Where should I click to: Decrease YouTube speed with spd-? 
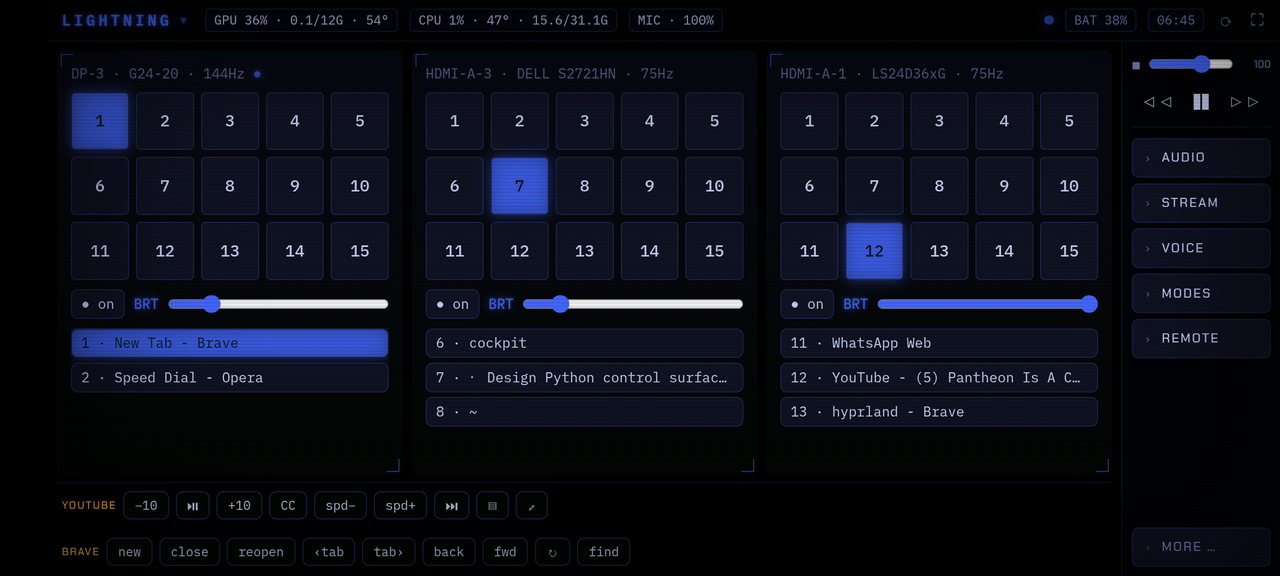coord(340,505)
